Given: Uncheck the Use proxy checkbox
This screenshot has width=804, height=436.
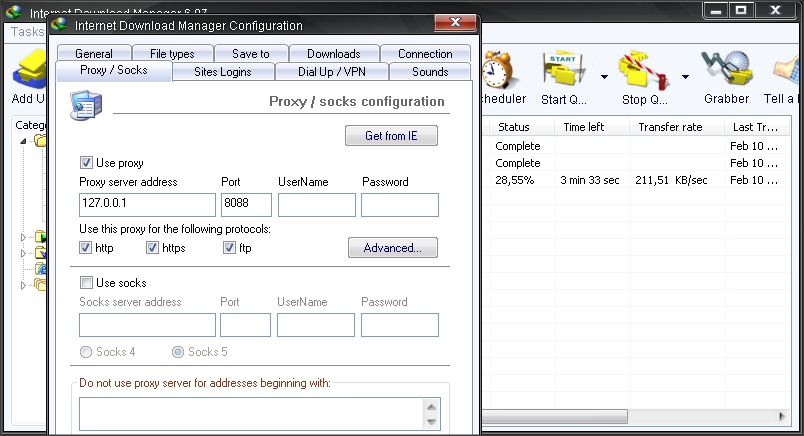Looking at the screenshot, I should tap(86, 163).
